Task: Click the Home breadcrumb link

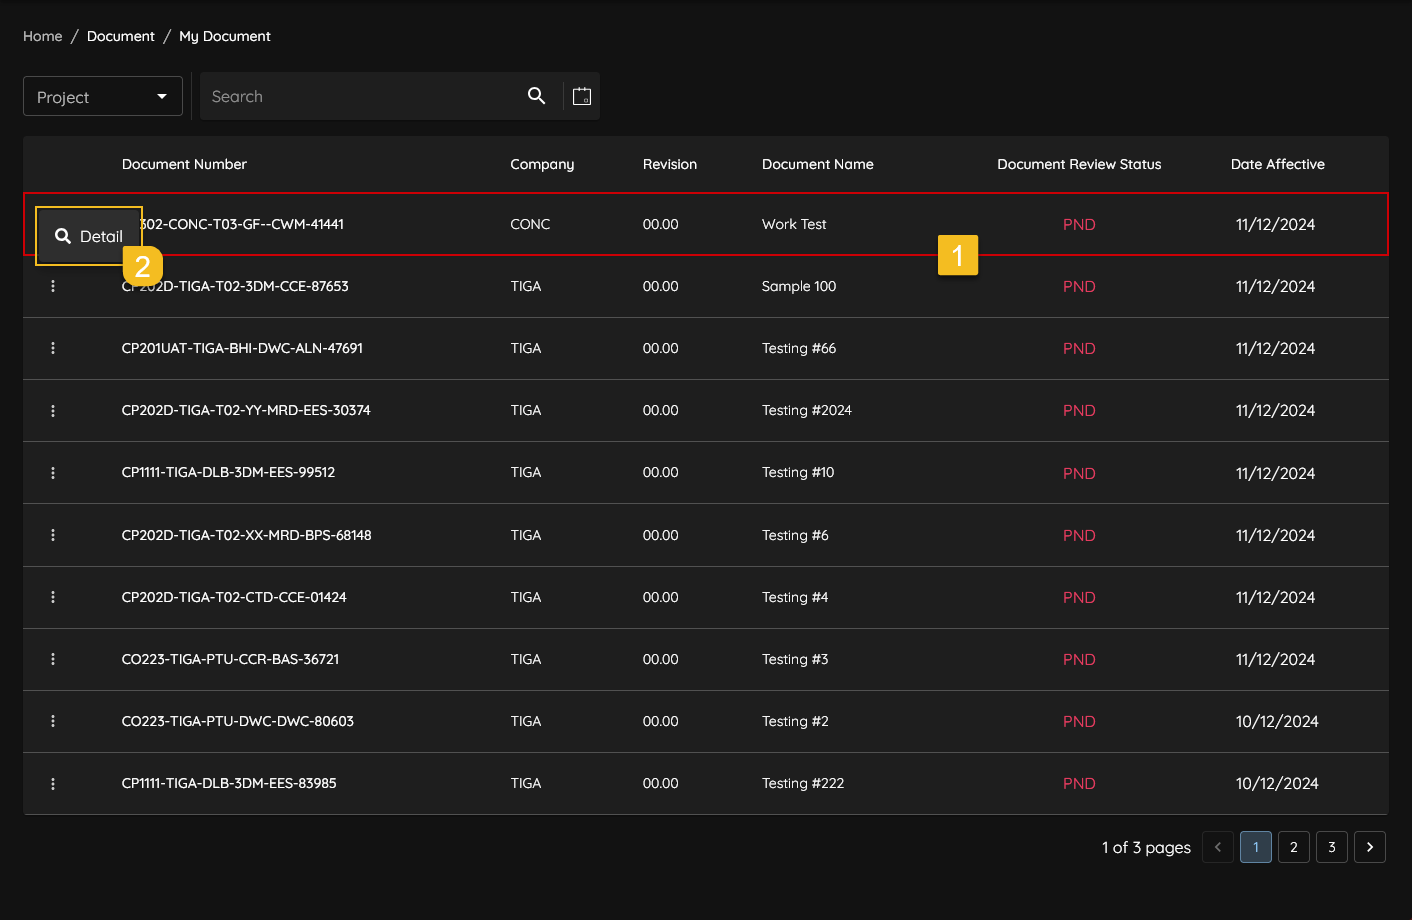Action: (x=43, y=36)
